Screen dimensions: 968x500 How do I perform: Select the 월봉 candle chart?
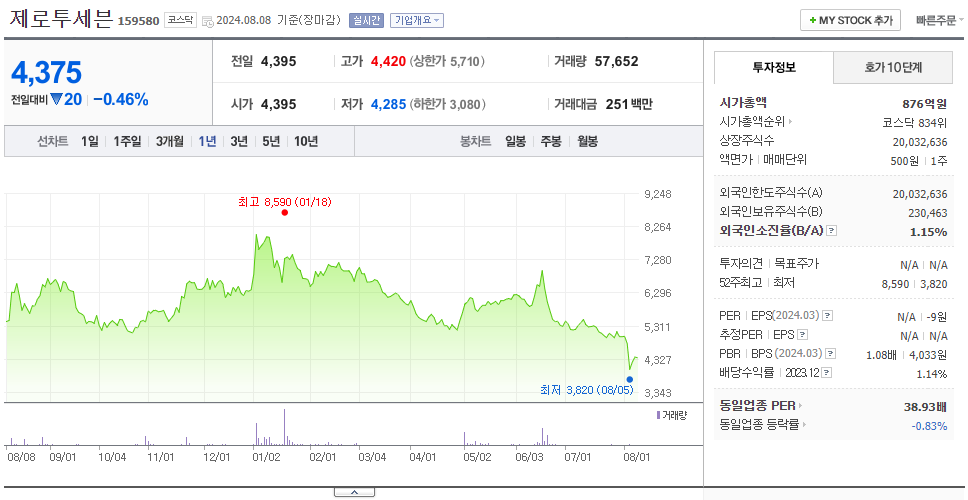pos(588,141)
